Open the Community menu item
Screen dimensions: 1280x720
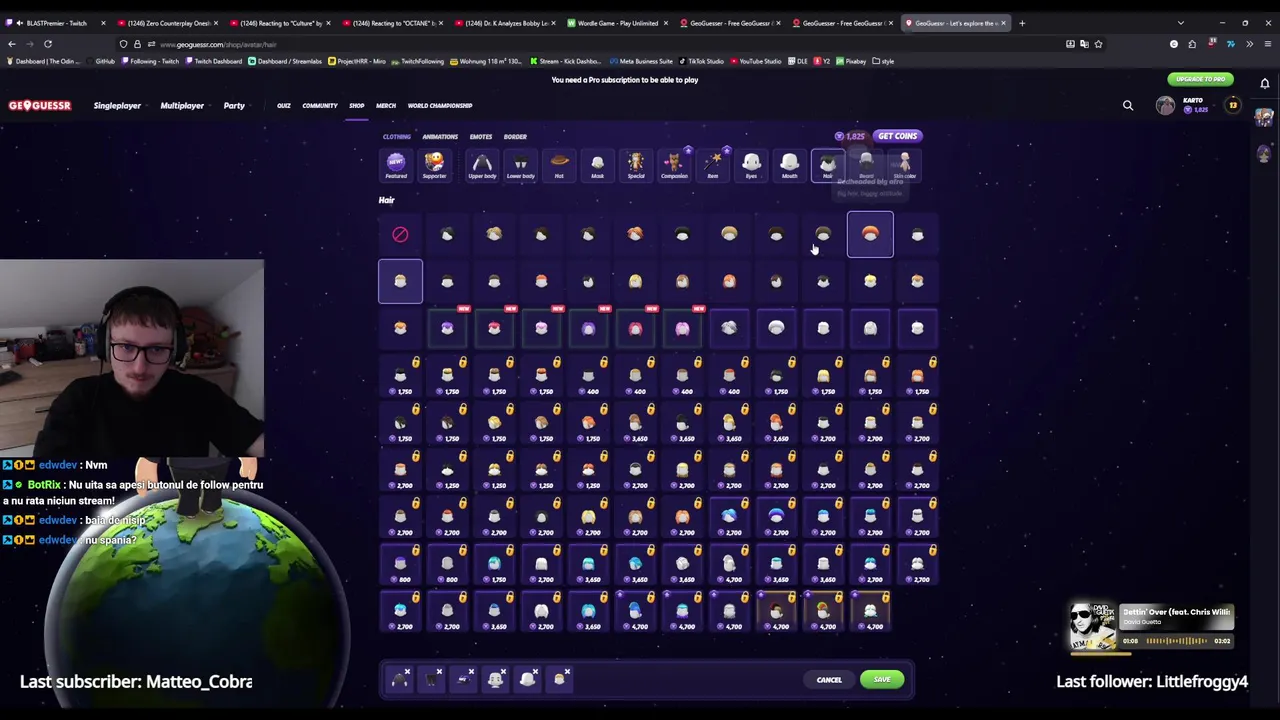[320, 105]
